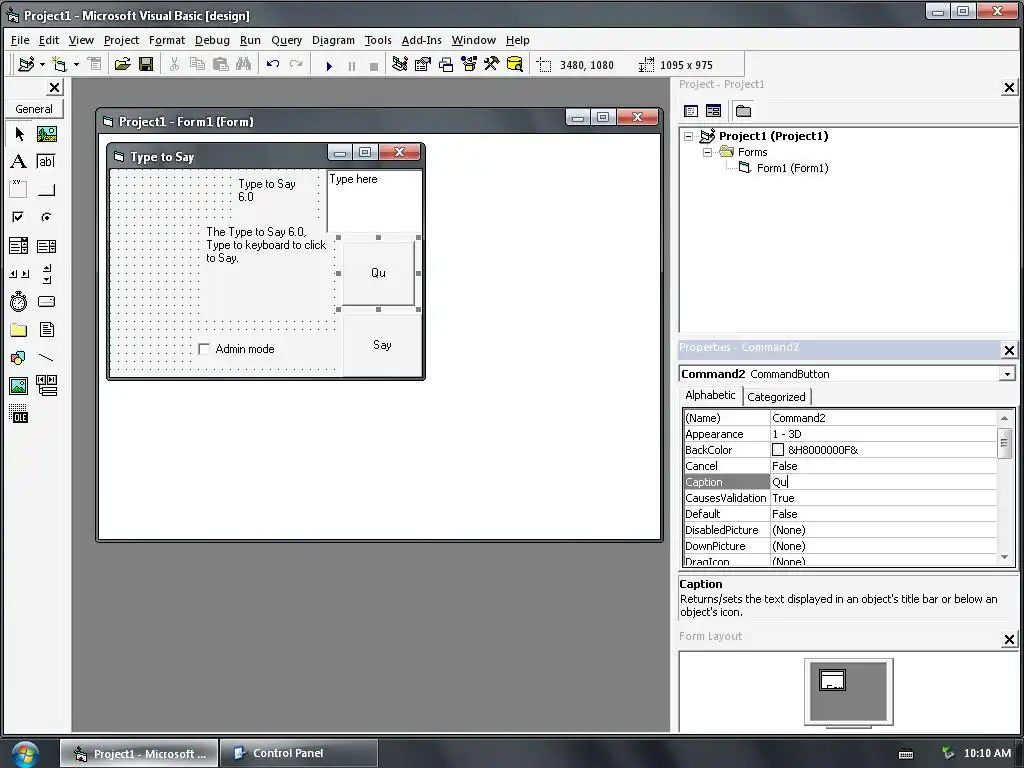The height and width of the screenshot is (768, 1024).
Task: Select the ListBox tool
Action: (46, 246)
